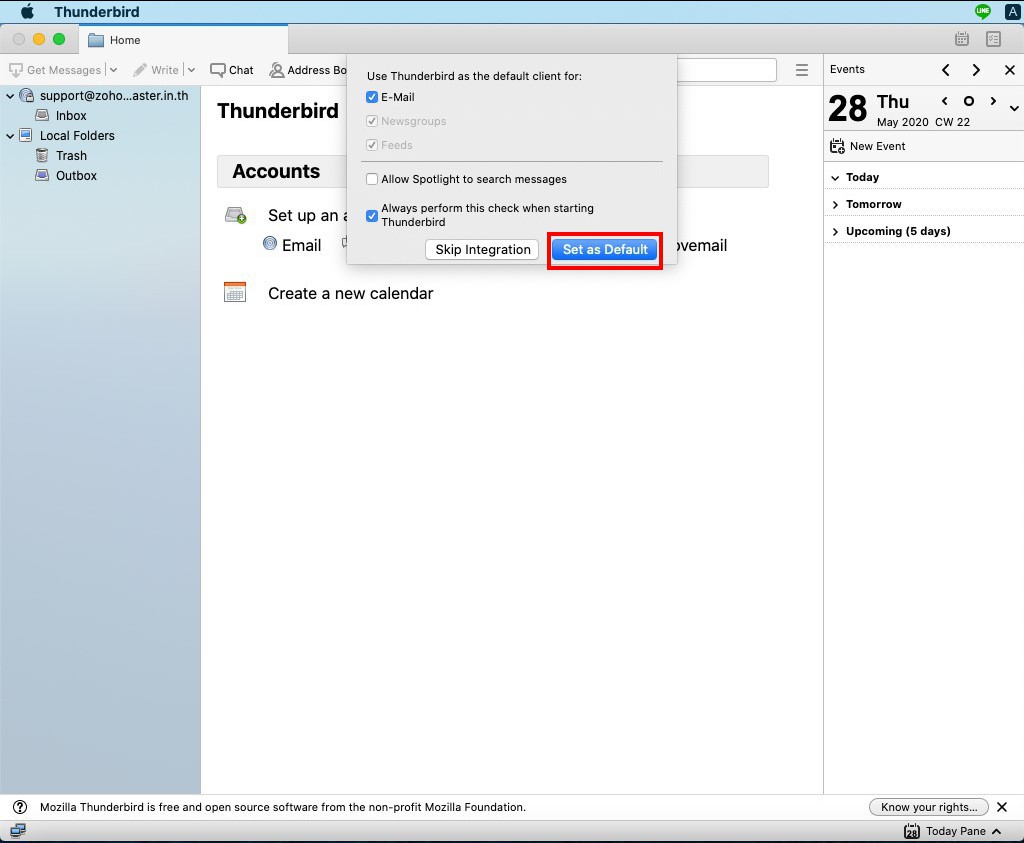The image size is (1024, 843).
Task: Switch to the Home tab
Action: point(183,40)
